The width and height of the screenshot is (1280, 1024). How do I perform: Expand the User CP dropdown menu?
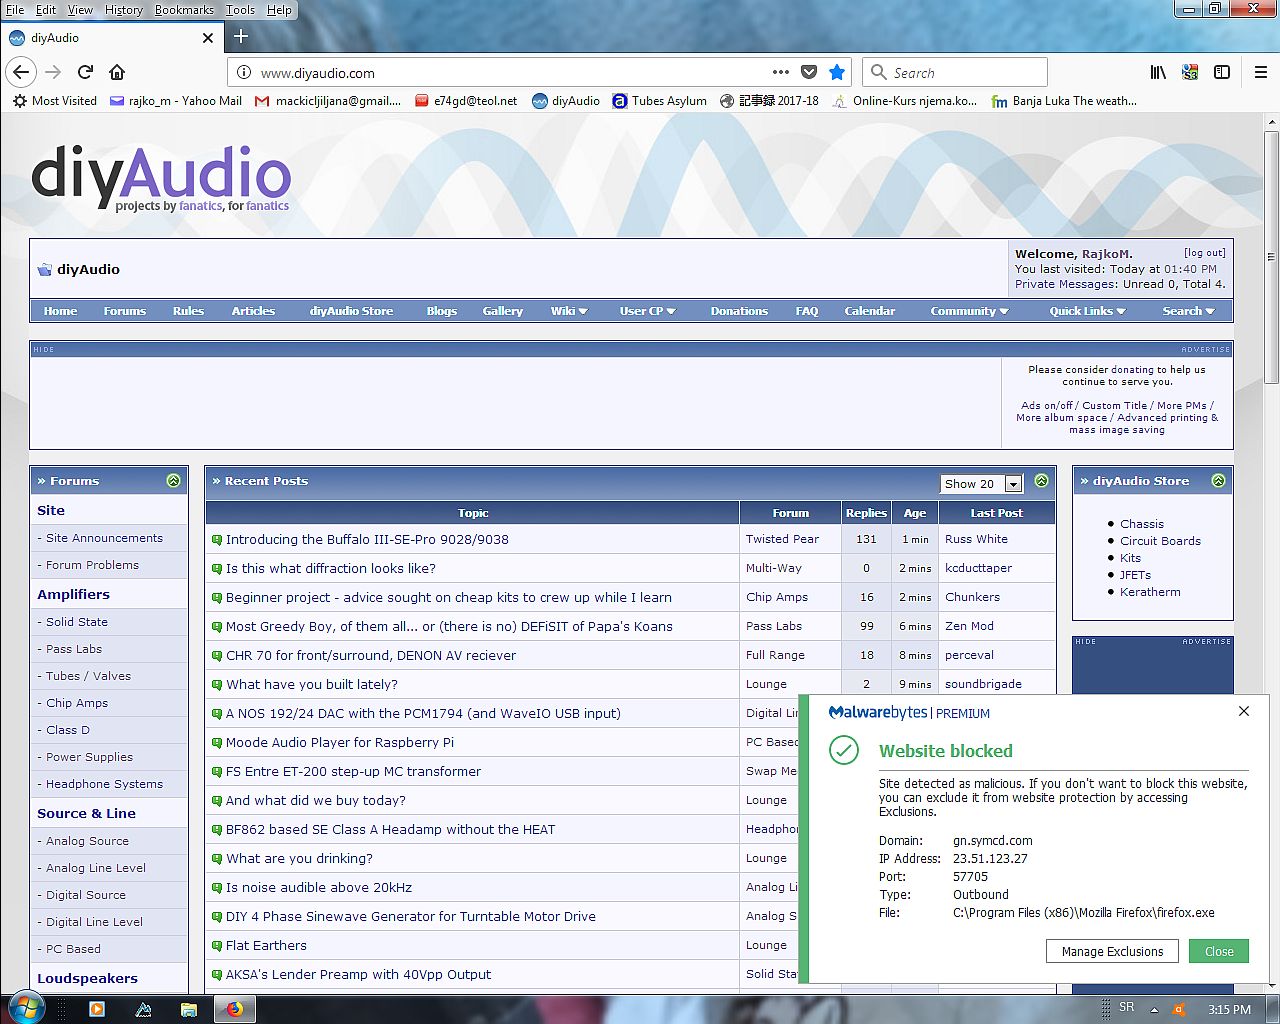(x=647, y=311)
